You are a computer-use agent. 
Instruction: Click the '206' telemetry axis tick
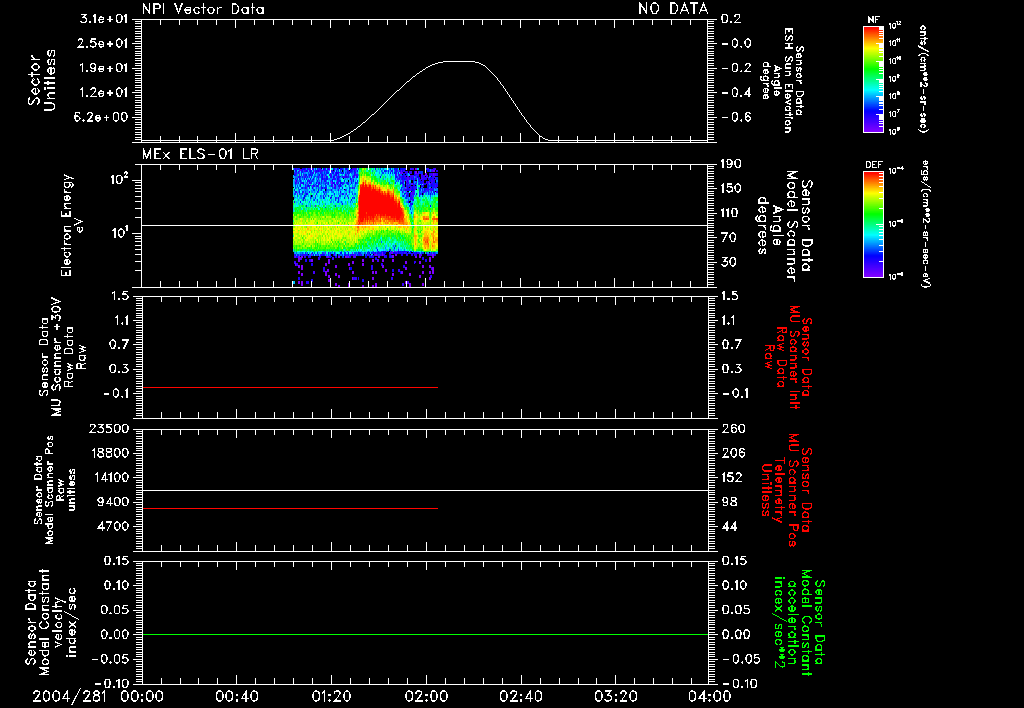tap(733, 453)
